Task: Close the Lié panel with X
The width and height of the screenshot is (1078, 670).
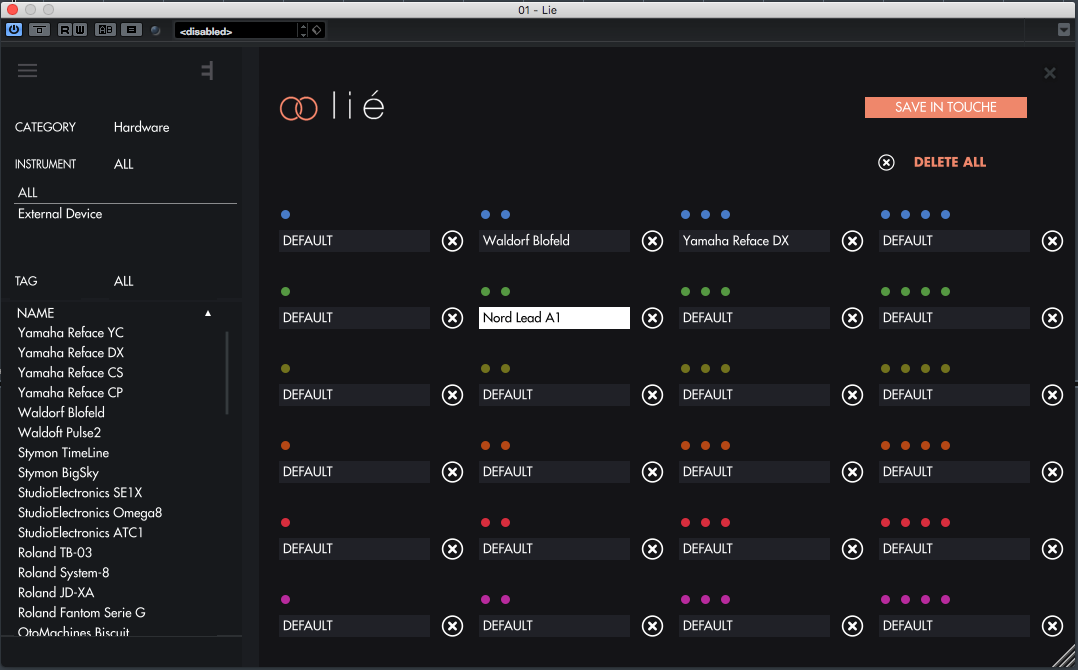Action: [x=1050, y=73]
